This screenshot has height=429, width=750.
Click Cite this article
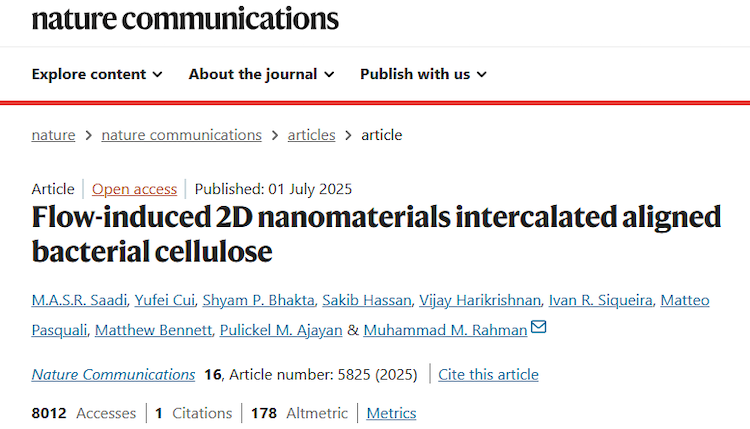pos(488,375)
